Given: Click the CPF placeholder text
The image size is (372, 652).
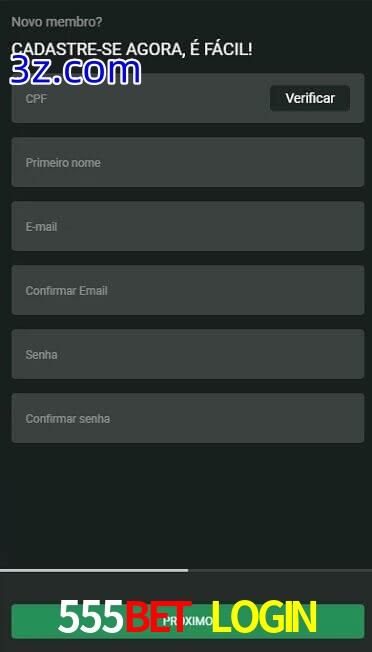Looking at the screenshot, I should click(x=36, y=99).
